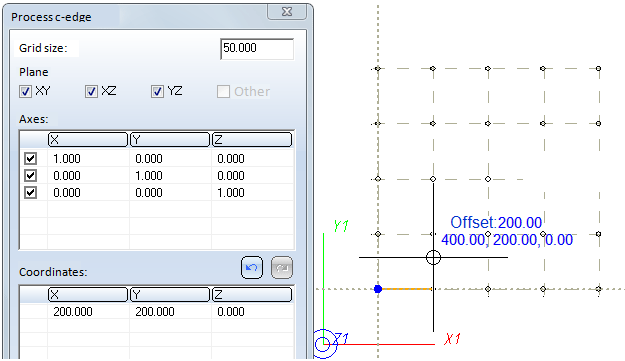This screenshot has height=361, width=625.
Task: Click the Axes table Z column header
Action: click(252, 139)
